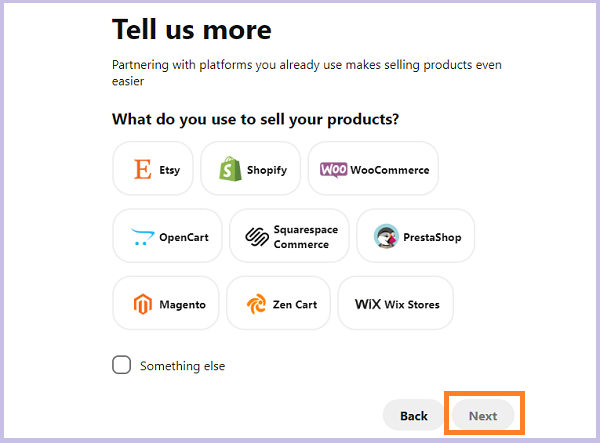Click the WiX logo text
The height and width of the screenshot is (443, 600).
(x=368, y=304)
